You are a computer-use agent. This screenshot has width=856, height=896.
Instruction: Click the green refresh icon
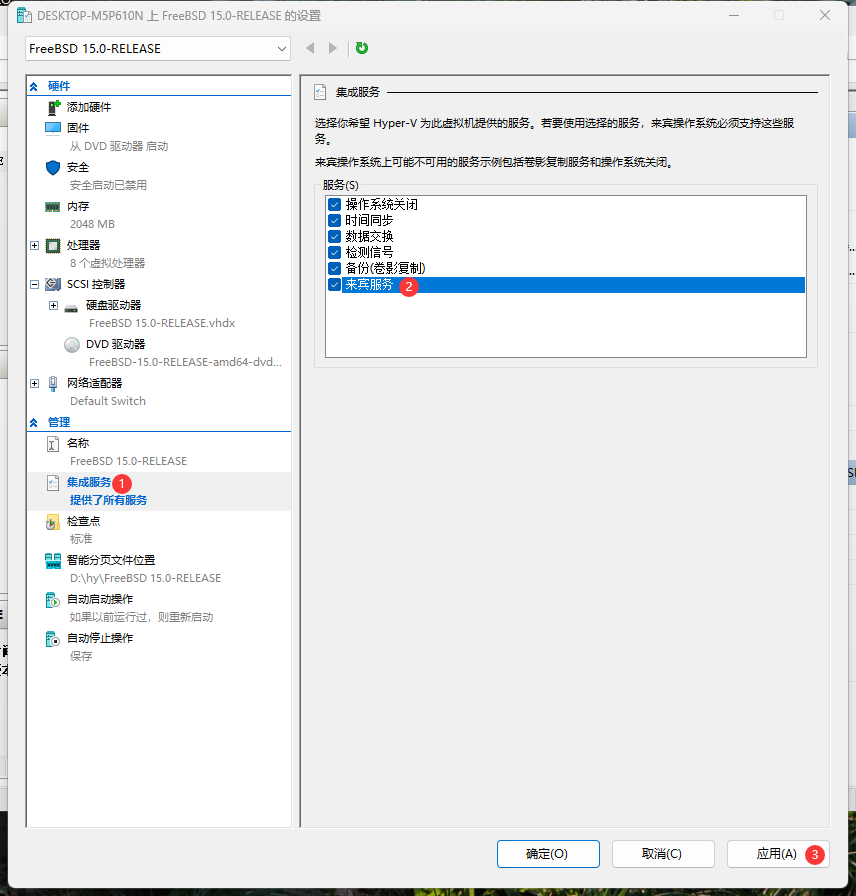tap(362, 48)
